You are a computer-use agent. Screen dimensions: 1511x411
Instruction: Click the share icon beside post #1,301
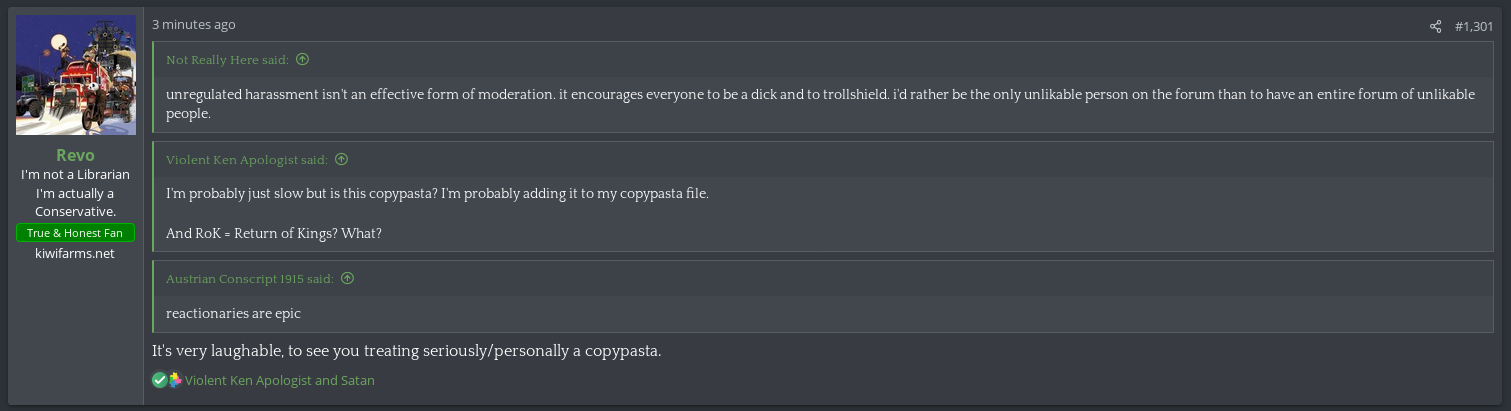tap(1436, 26)
